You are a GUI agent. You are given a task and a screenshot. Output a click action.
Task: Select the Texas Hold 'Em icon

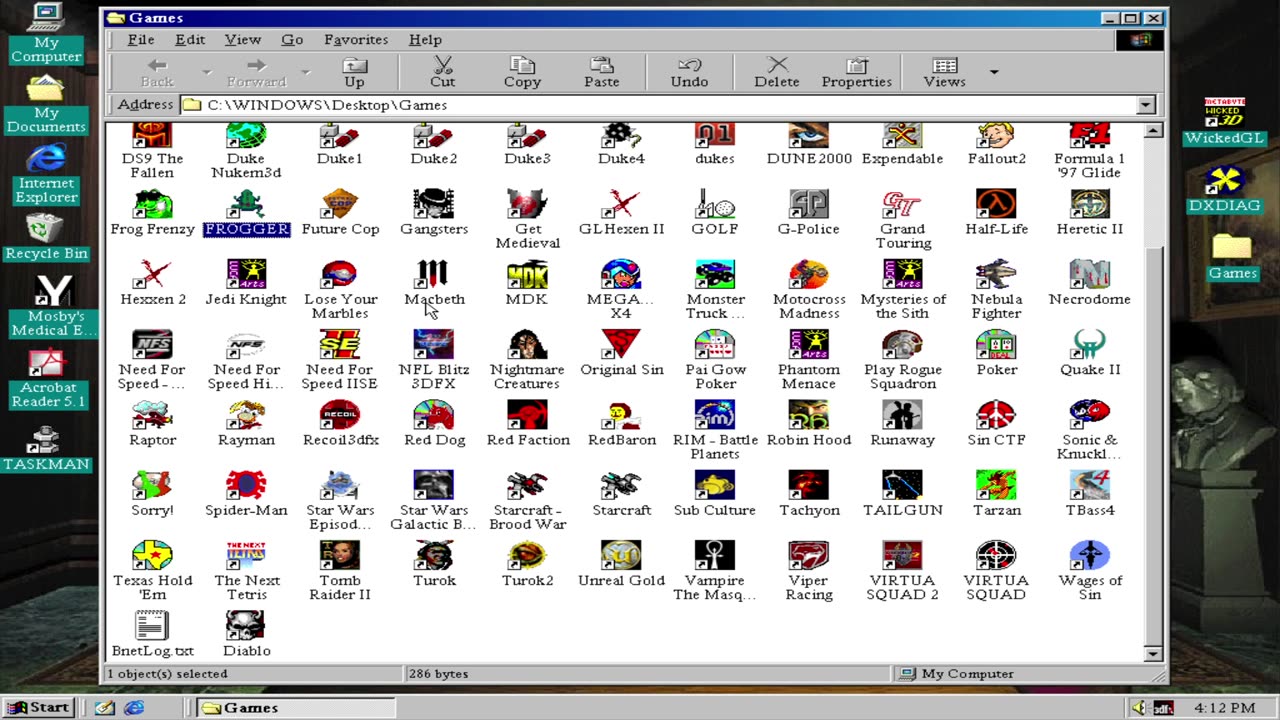pos(152,555)
